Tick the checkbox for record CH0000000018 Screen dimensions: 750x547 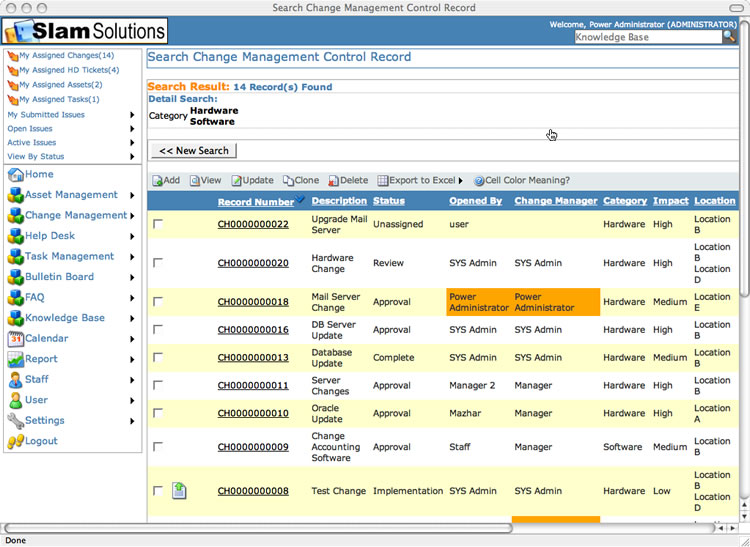pyautogui.click(x=158, y=301)
